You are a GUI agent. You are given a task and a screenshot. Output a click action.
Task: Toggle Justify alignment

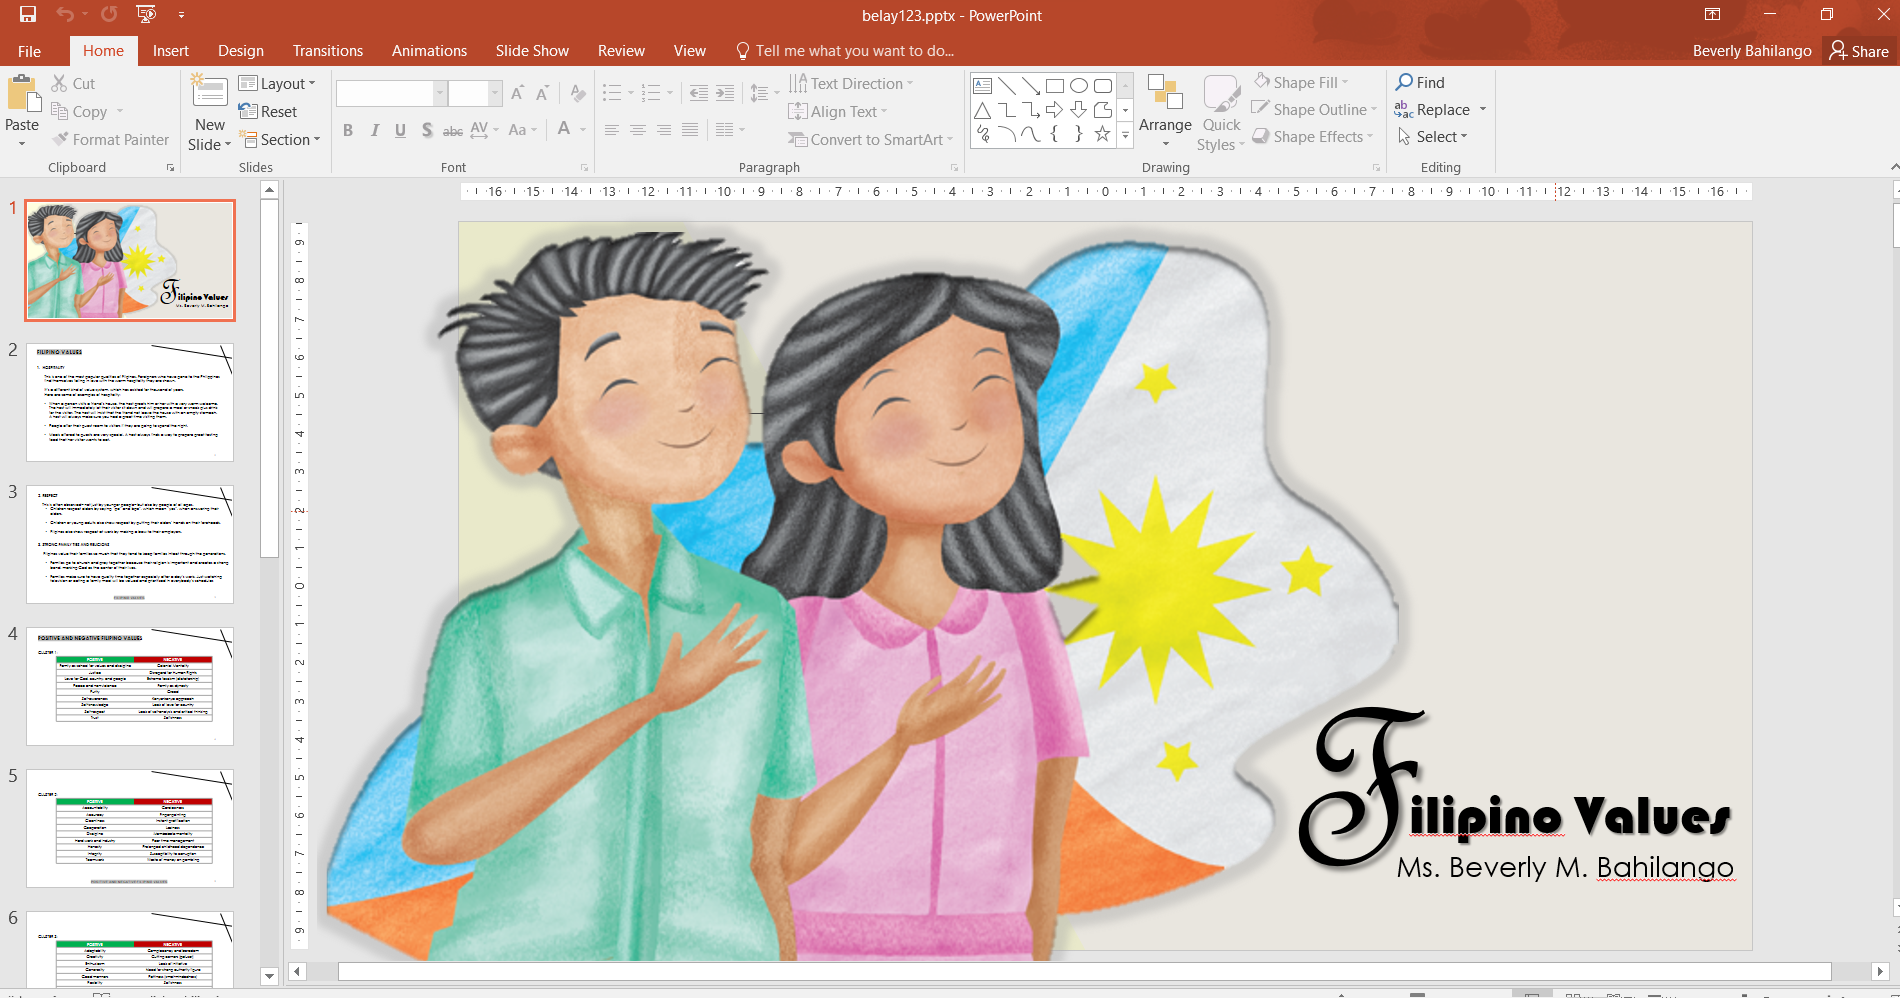(690, 130)
